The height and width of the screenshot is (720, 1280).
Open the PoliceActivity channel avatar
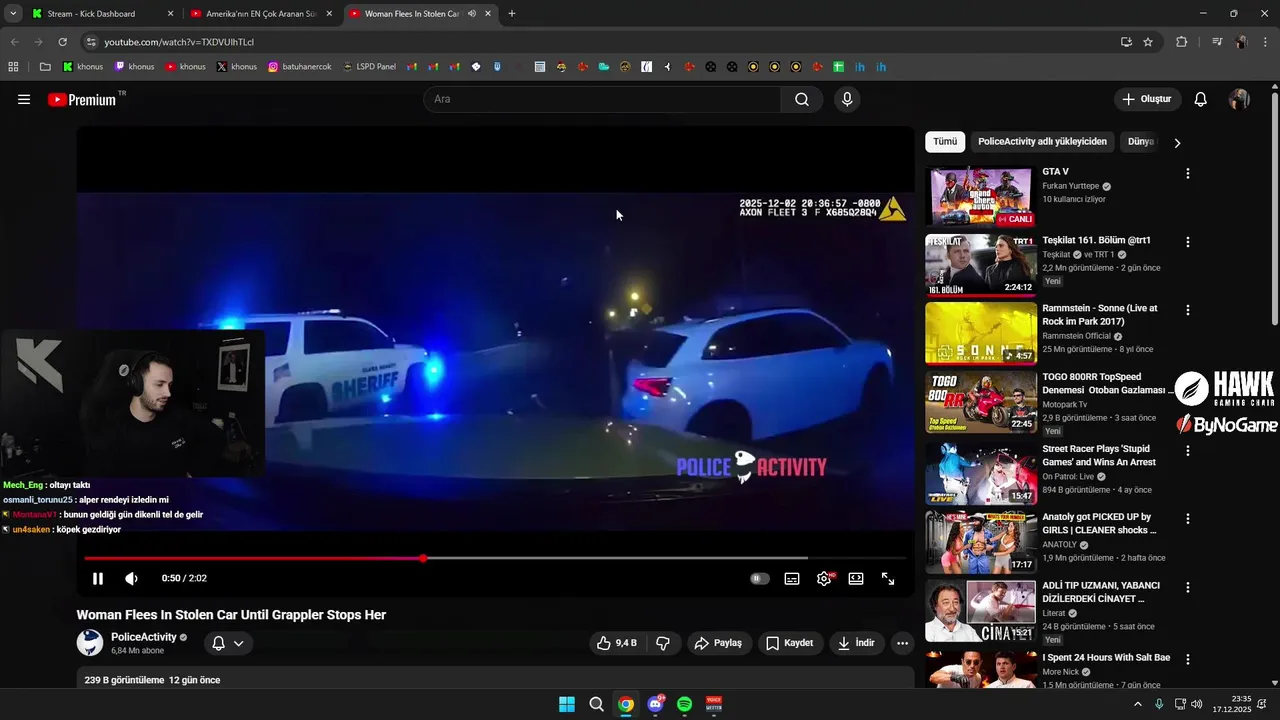click(x=90, y=643)
